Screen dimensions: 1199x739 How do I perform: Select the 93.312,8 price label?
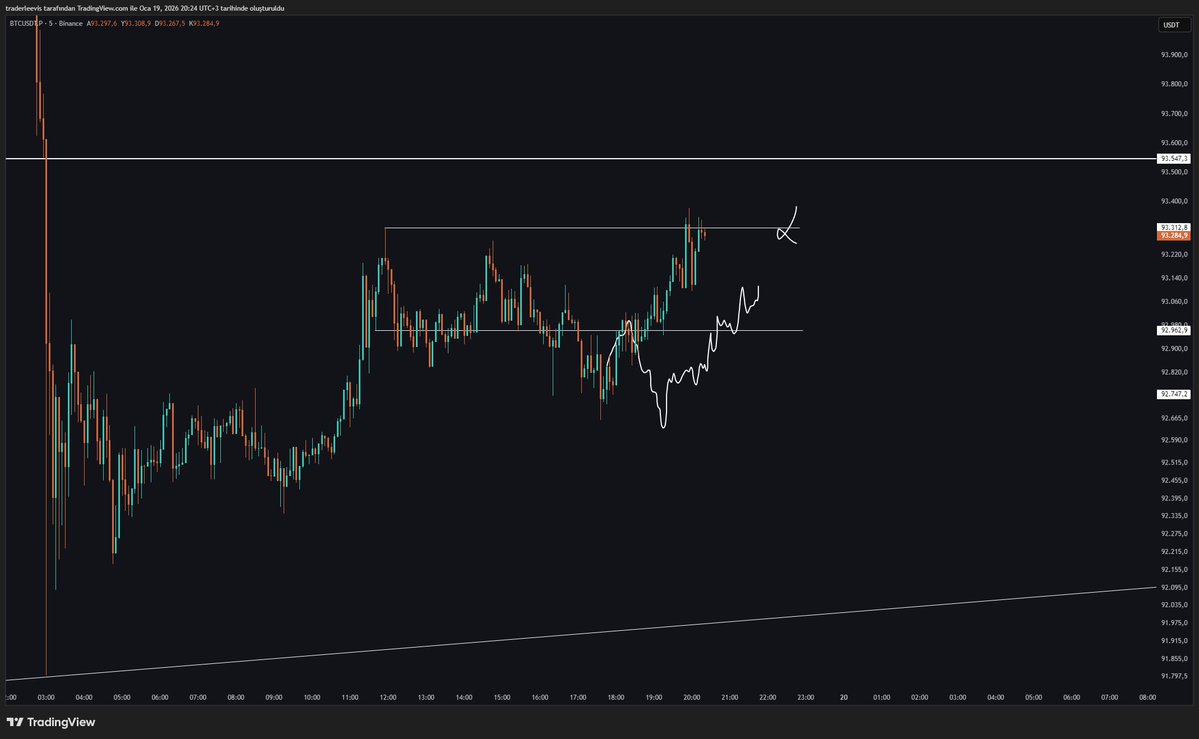coord(1173,227)
